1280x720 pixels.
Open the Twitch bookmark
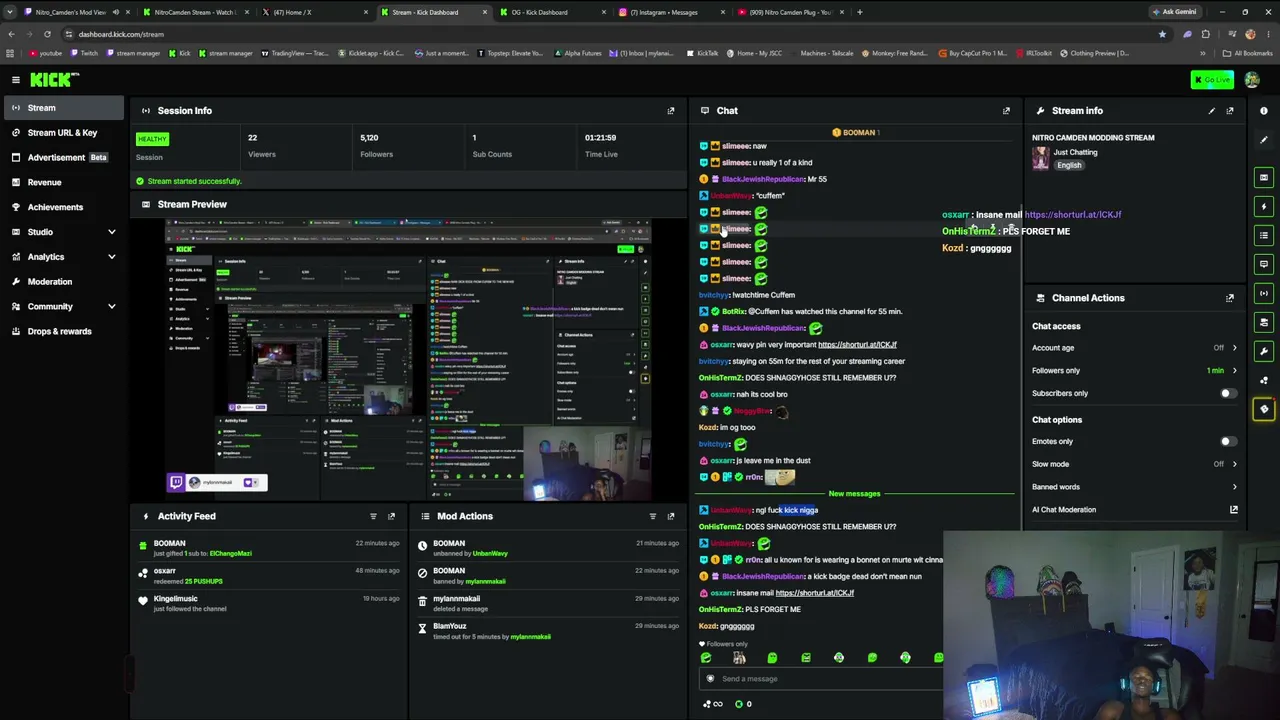coord(84,53)
